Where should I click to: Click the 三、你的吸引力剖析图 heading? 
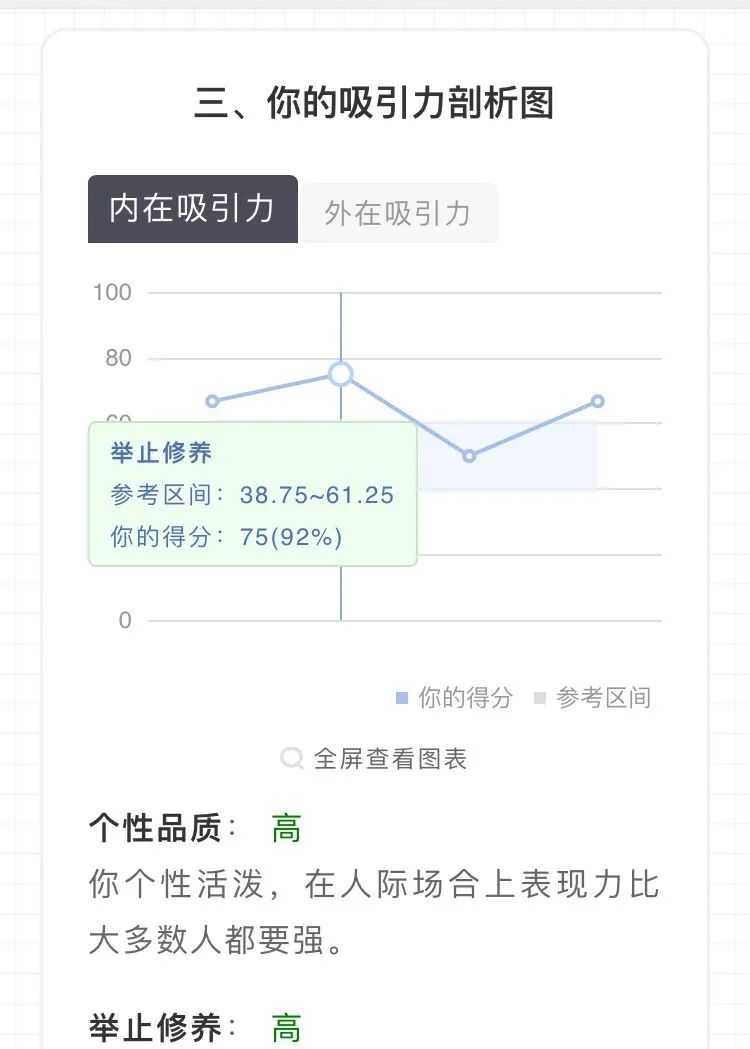tap(374, 103)
